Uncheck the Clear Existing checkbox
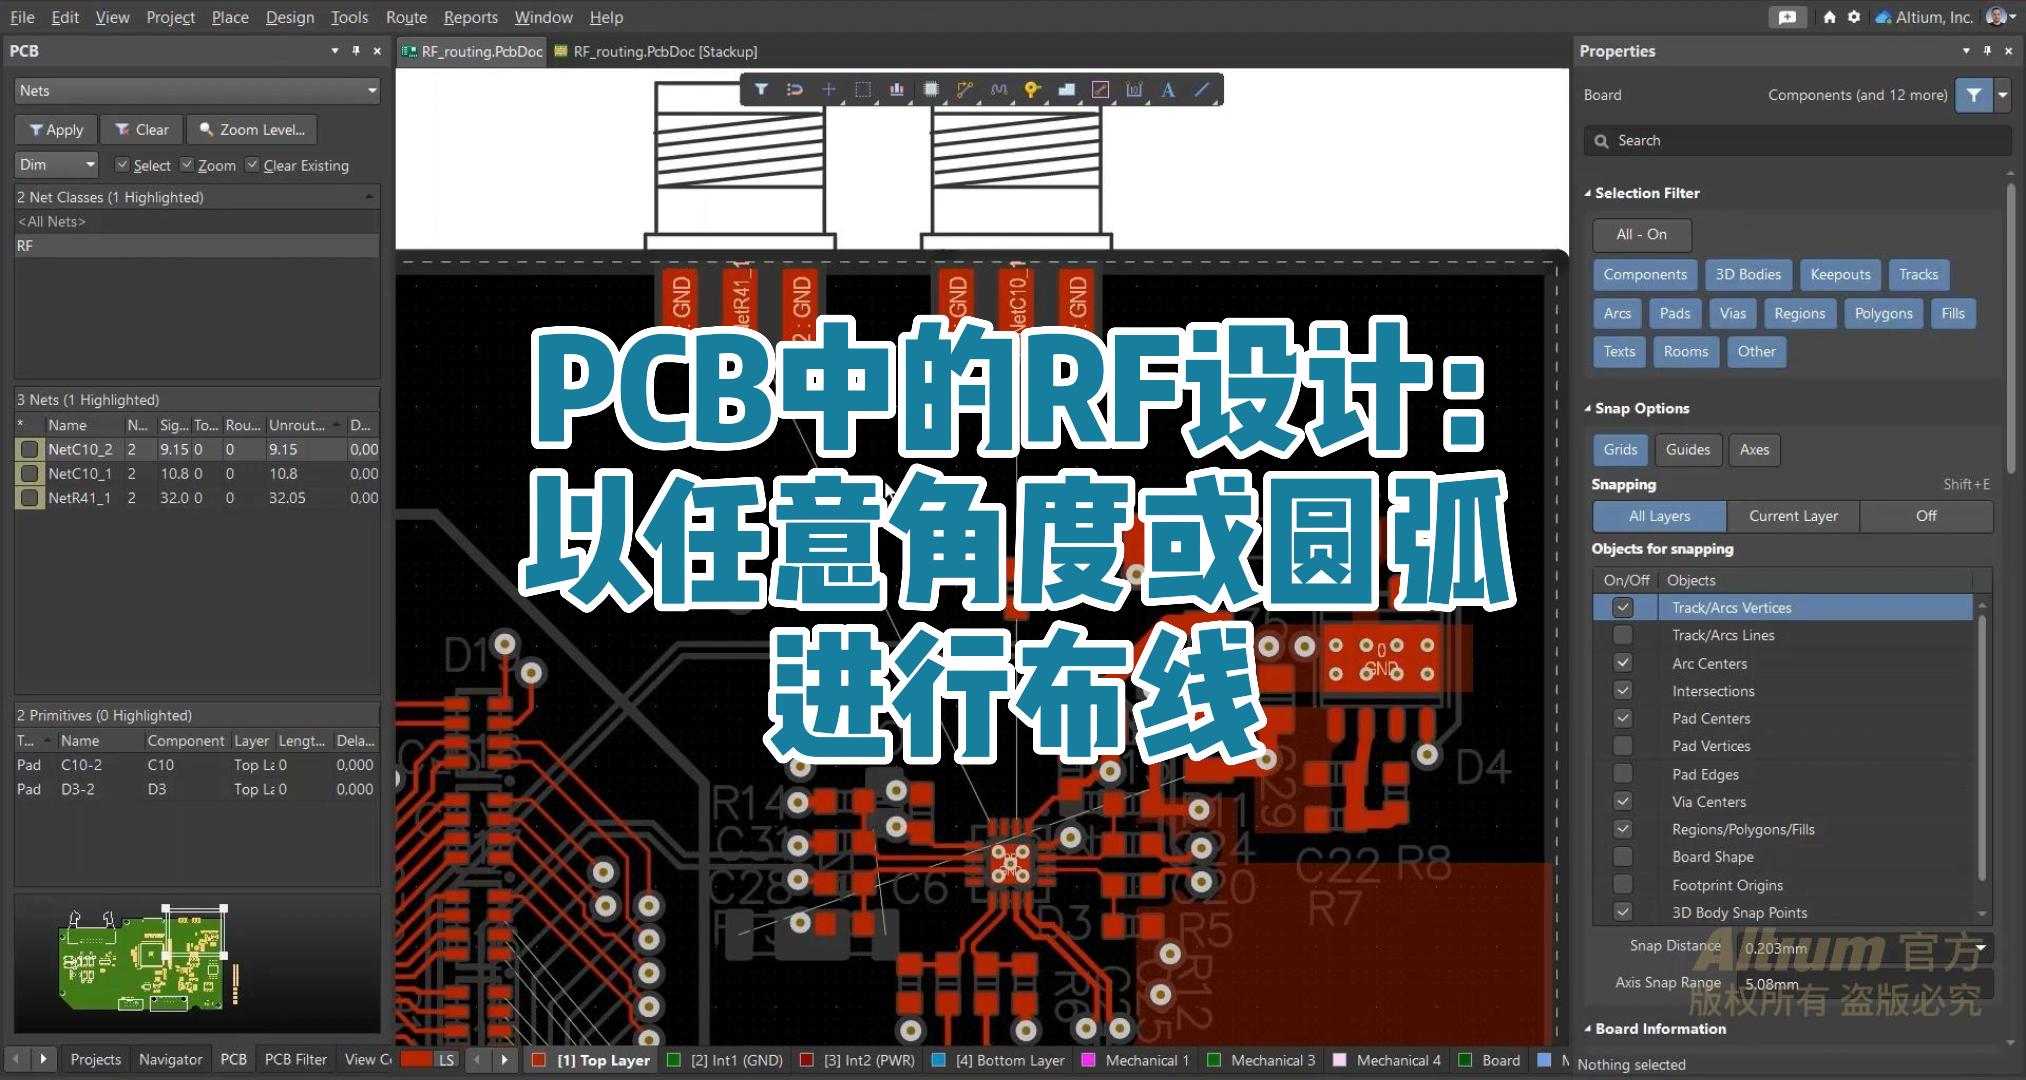 coord(254,164)
